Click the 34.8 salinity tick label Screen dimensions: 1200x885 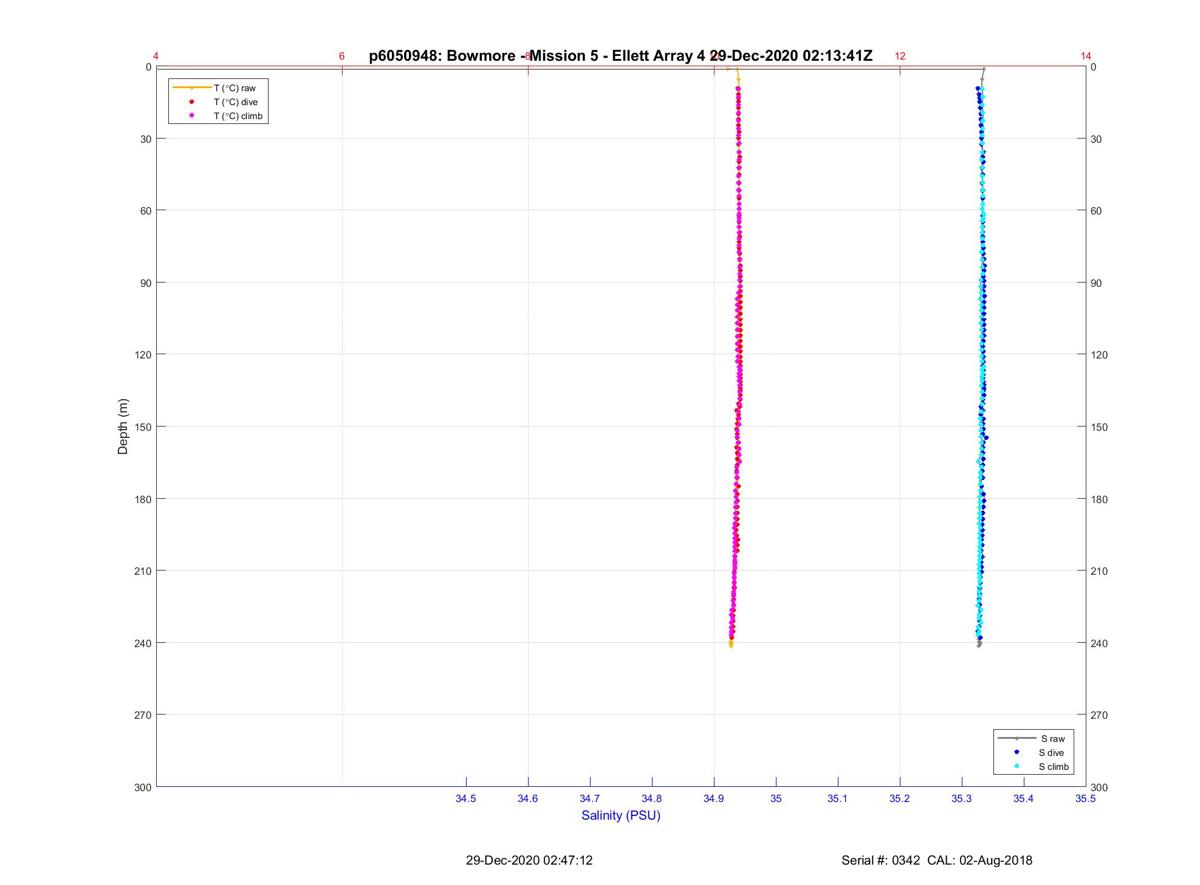point(652,799)
